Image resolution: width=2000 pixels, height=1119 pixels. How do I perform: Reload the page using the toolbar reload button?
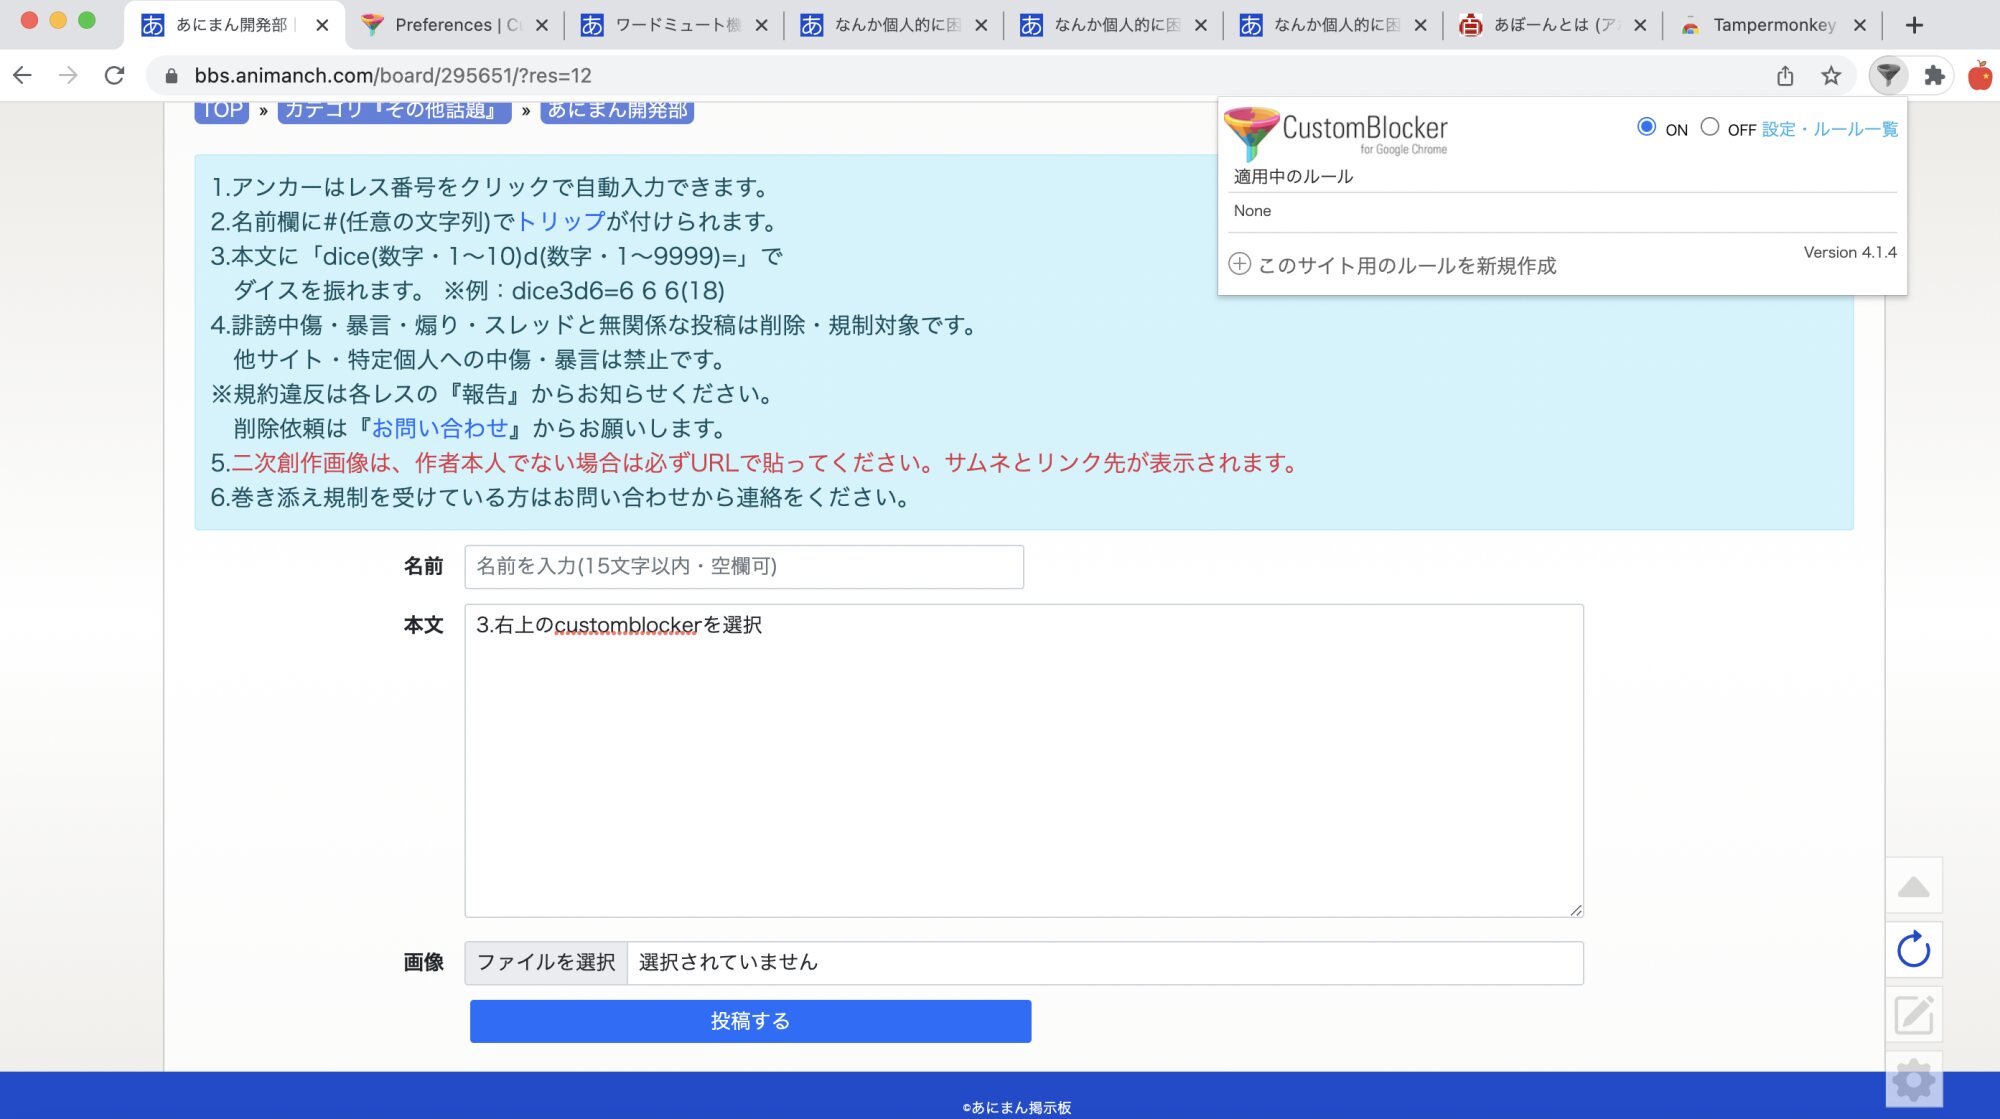click(x=115, y=75)
